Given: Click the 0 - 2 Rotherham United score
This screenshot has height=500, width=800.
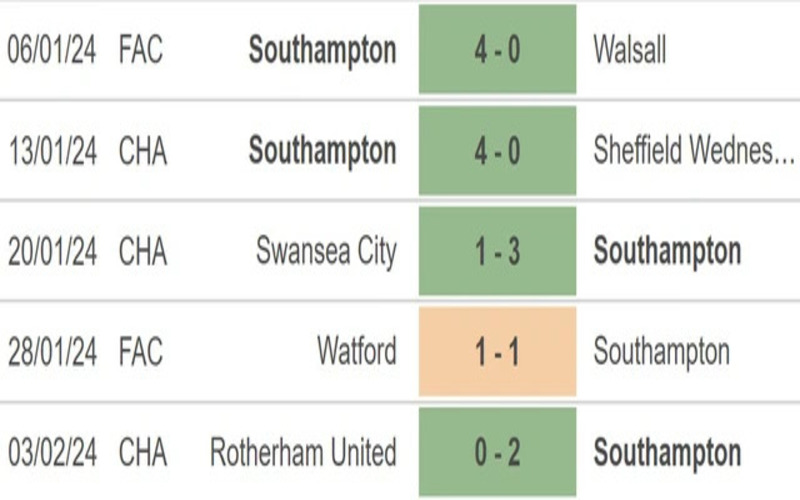Looking at the screenshot, I should click(x=497, y=452).
